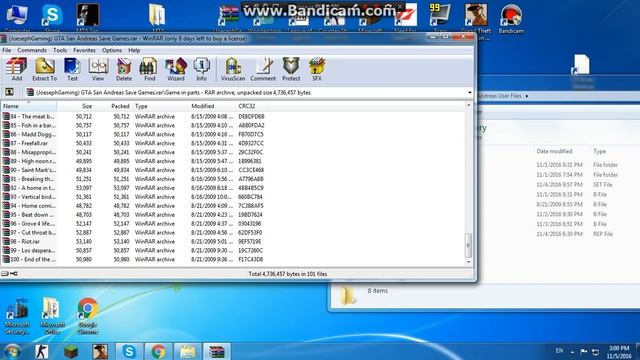Image resolution: width=640 pixels, height=360 pixels.
Task: Run the Test archive tool
Action: click(72, 69)
